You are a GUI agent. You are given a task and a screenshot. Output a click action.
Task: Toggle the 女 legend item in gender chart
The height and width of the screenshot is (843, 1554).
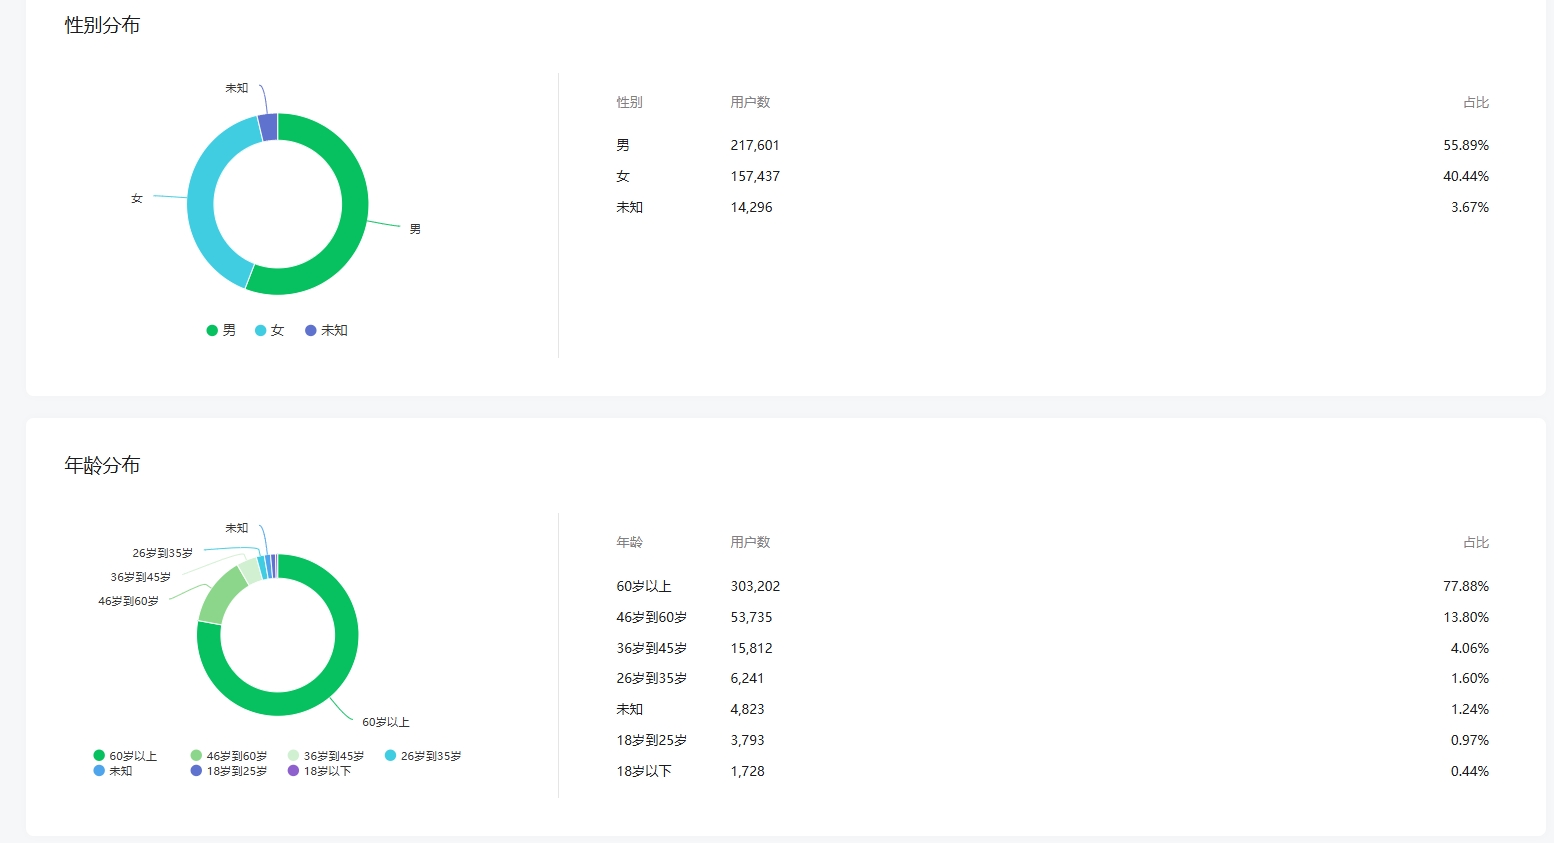pos(270,330)
